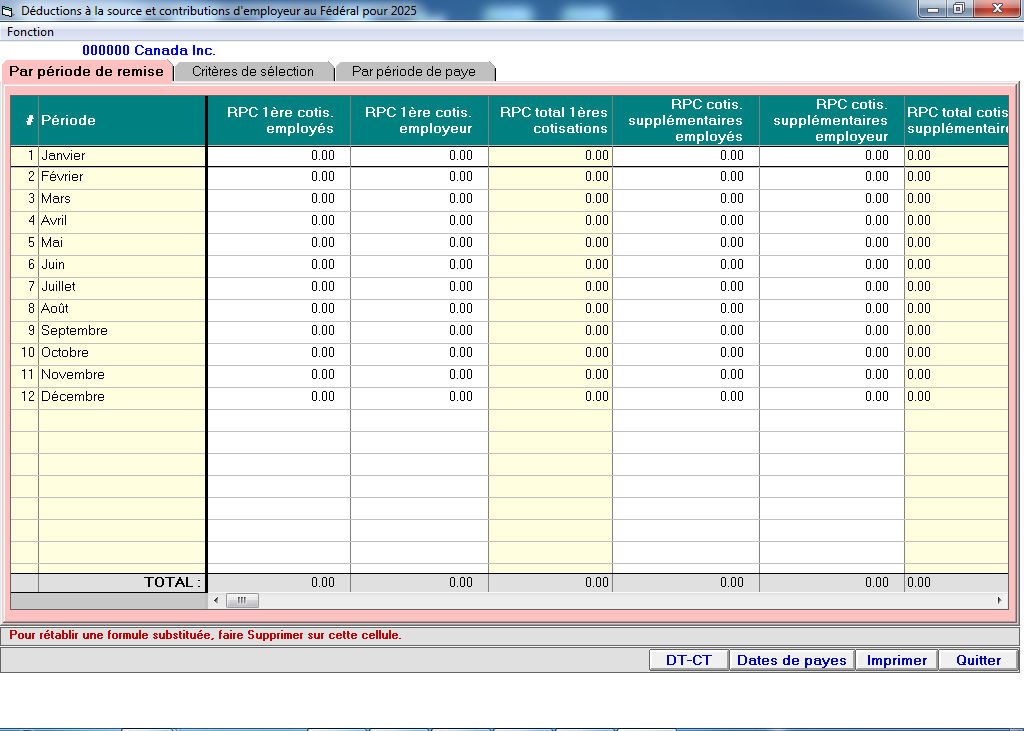Open the Fonction menu
The image size is (1024, 731).
[30, 32]
